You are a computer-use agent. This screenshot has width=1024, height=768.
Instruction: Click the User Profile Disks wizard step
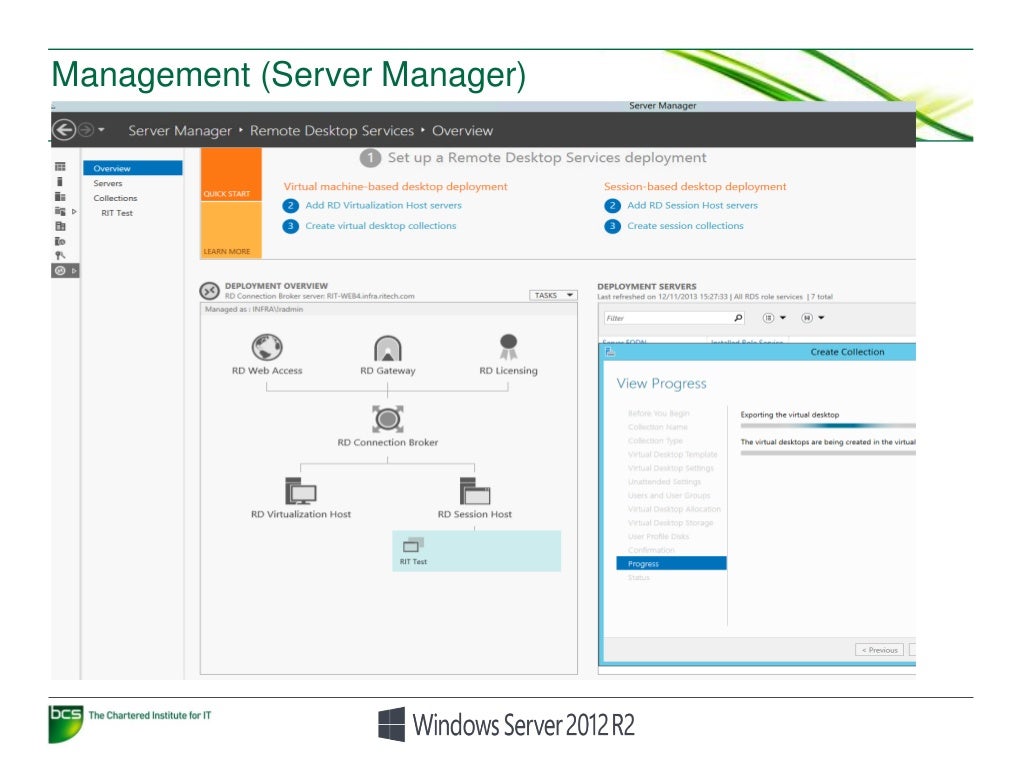[x=658, y=536]
